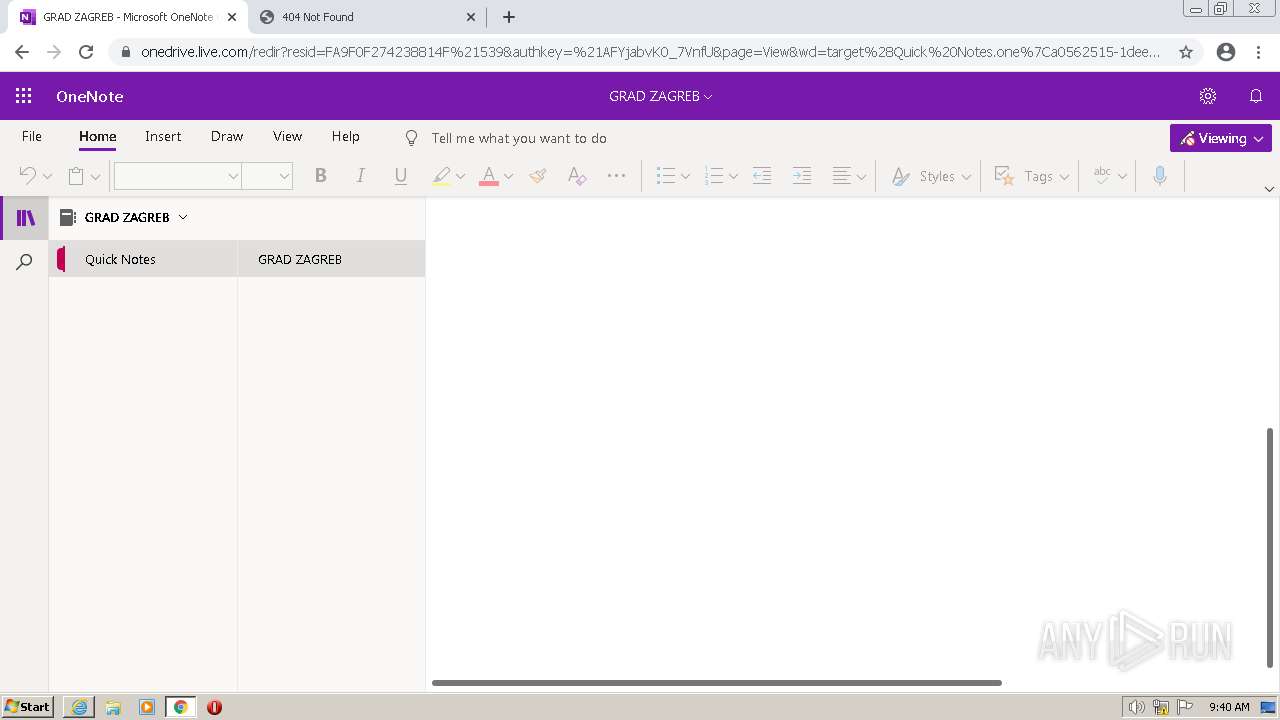This screenshot has width=1280, height=720.
Task: Open the notifications bell
Action: tap(1256, 96)
